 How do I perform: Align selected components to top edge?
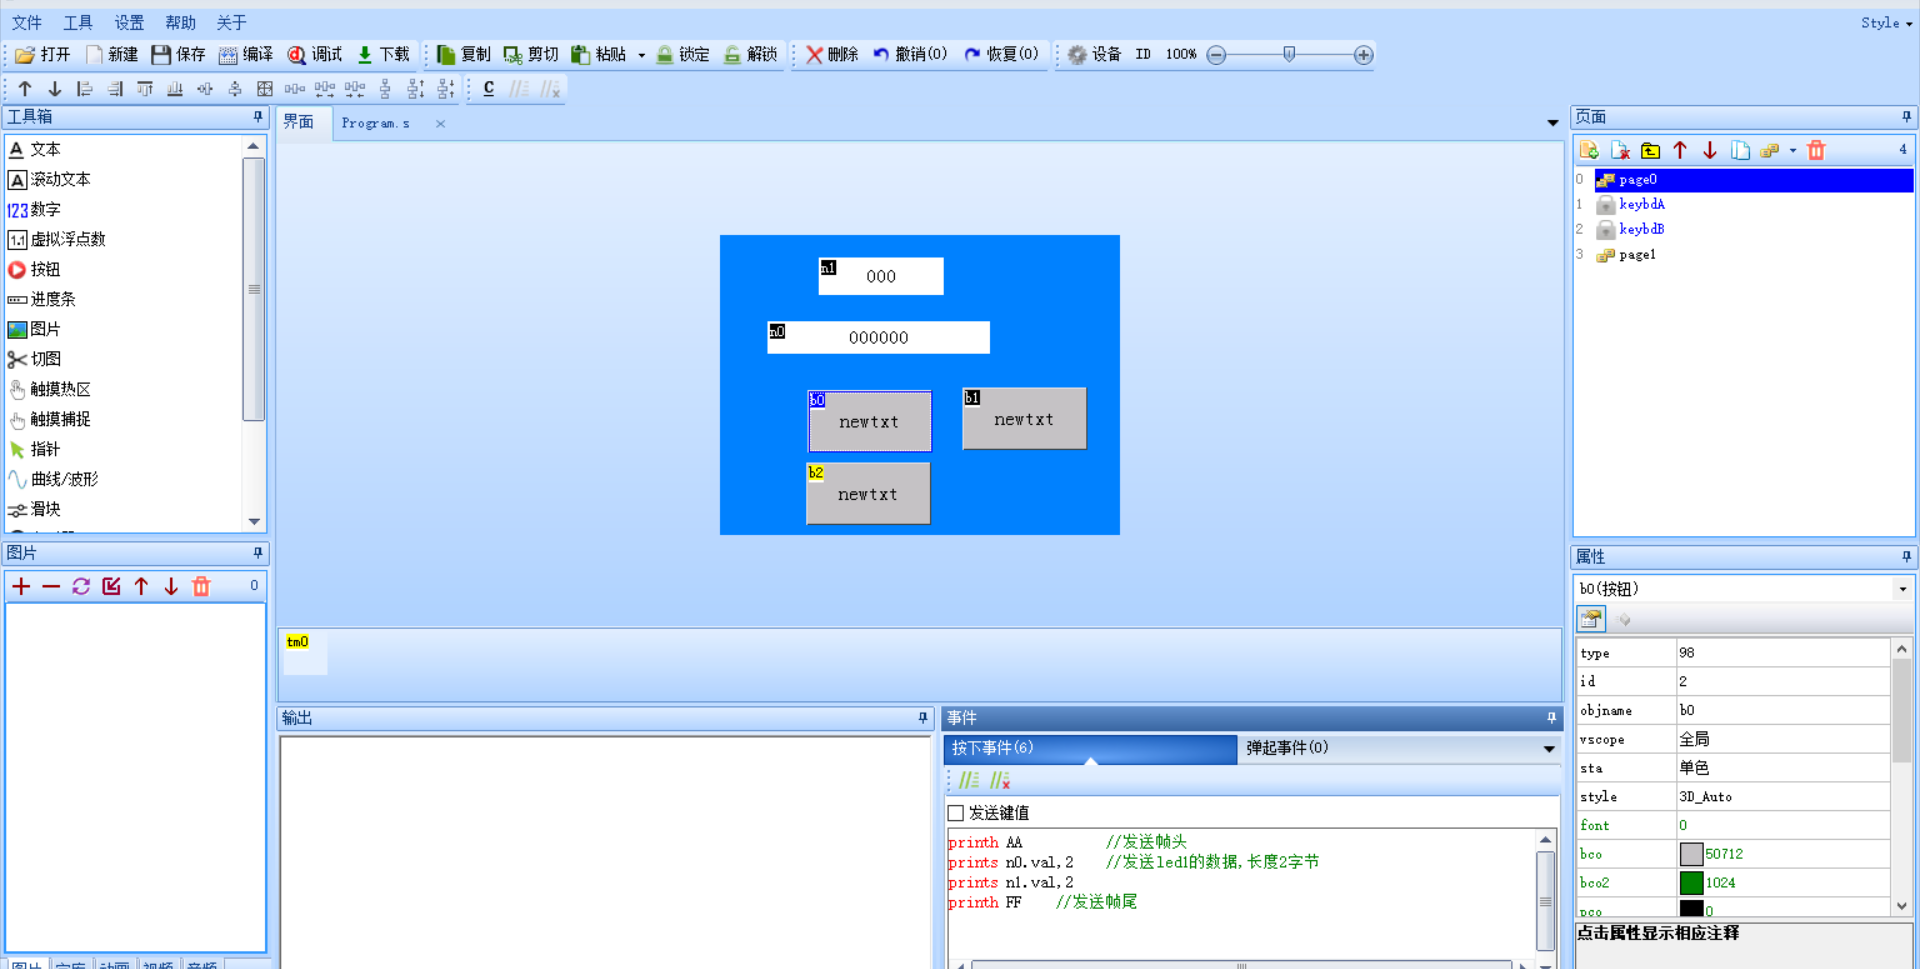coord(145,89)
